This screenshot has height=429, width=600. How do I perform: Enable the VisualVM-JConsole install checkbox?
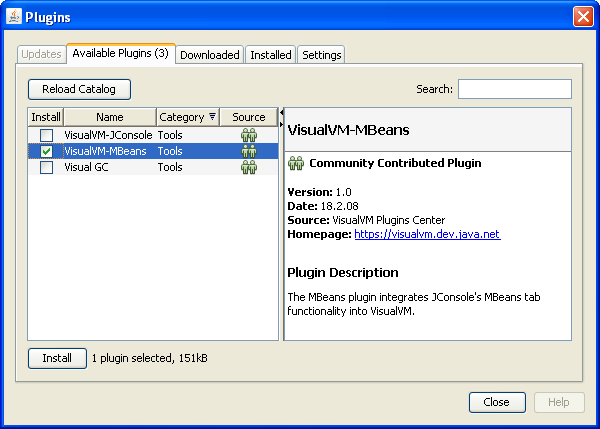46,135
